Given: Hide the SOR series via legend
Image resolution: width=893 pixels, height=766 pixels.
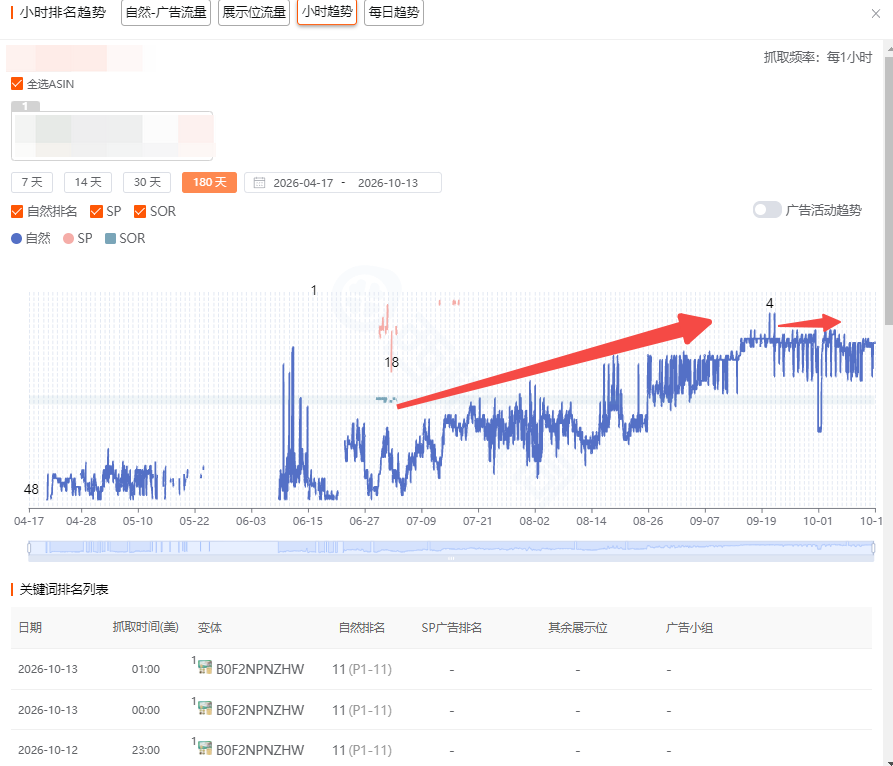Looking at the screenshot, I should tap(125, 238).
